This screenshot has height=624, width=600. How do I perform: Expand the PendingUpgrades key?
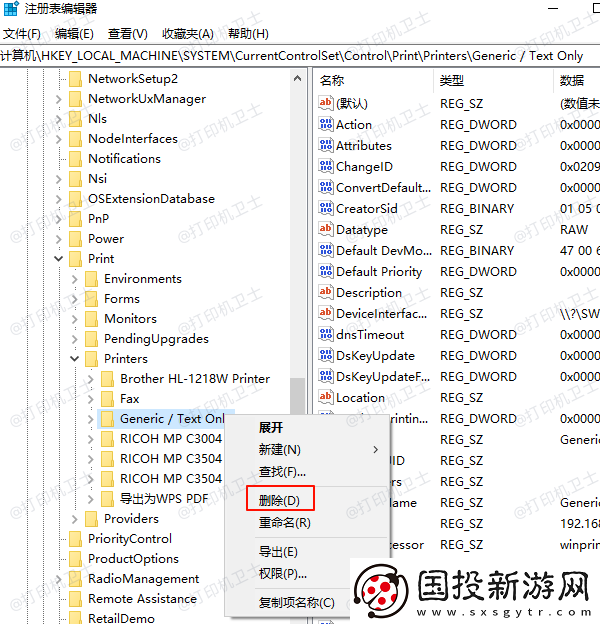point(75,339)
